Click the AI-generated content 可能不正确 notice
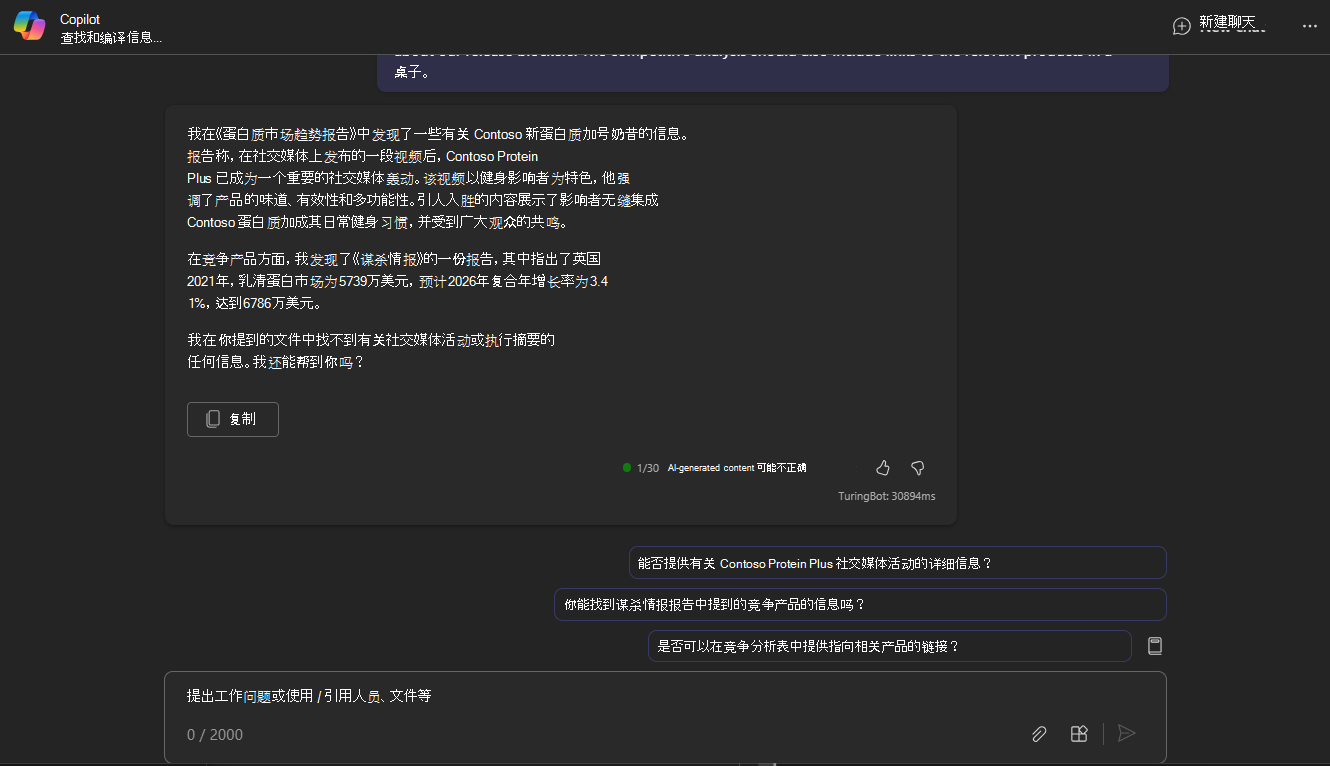 (x=737, y=468)
